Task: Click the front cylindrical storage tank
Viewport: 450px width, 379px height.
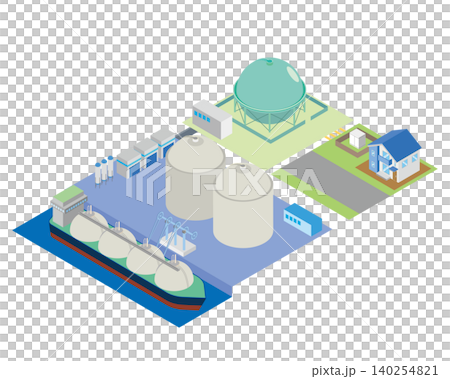Action: tap(243, 206)
